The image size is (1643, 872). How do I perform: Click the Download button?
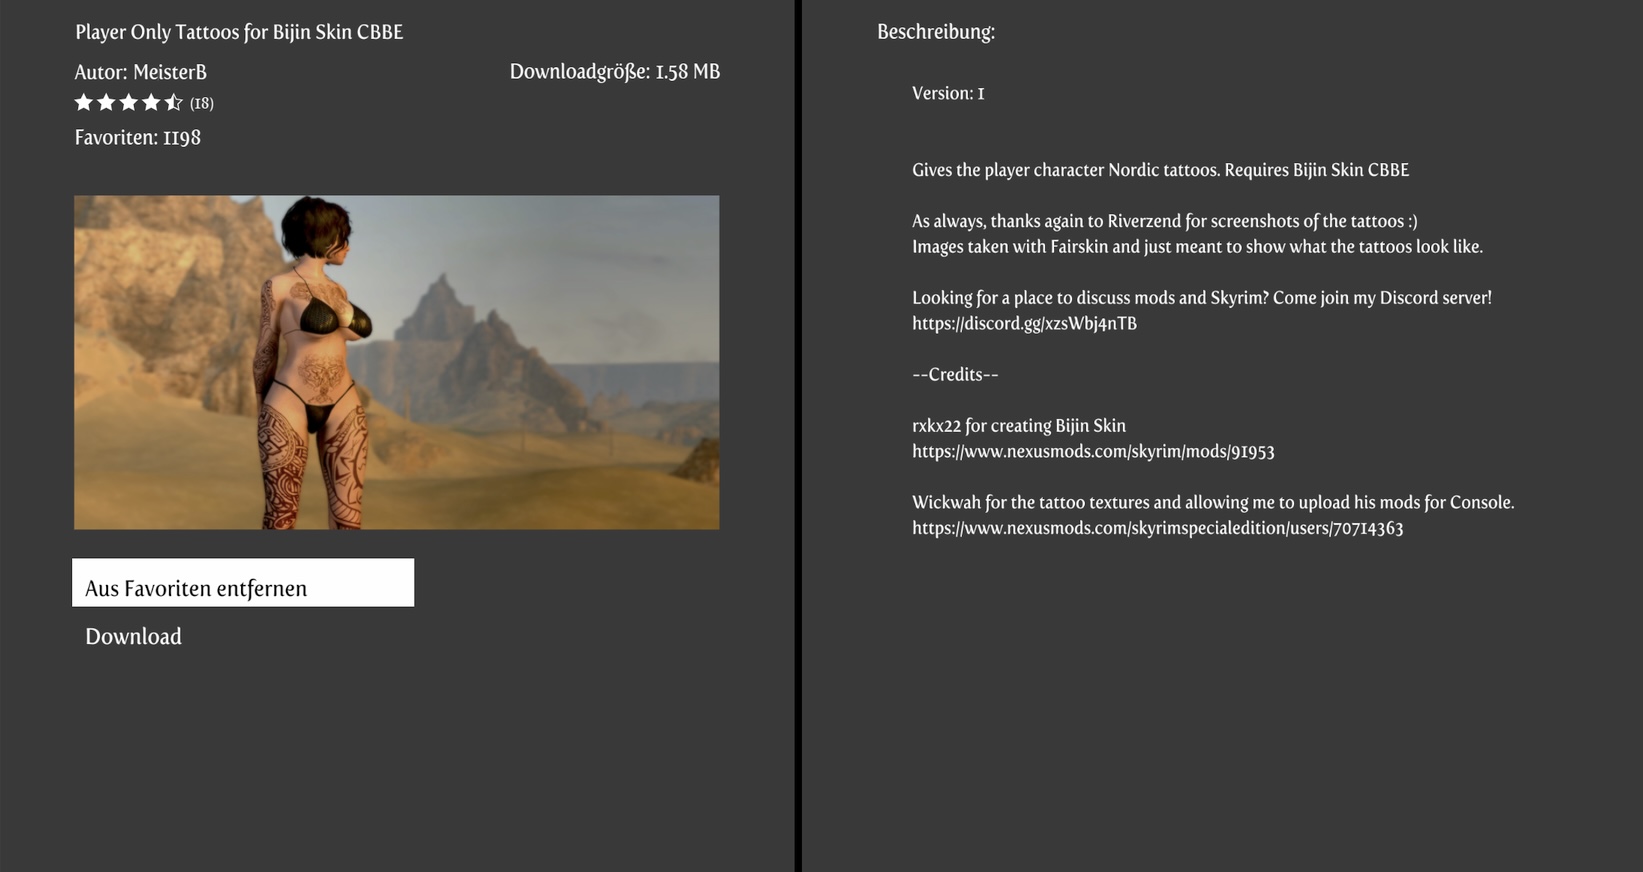coord(133,637)
